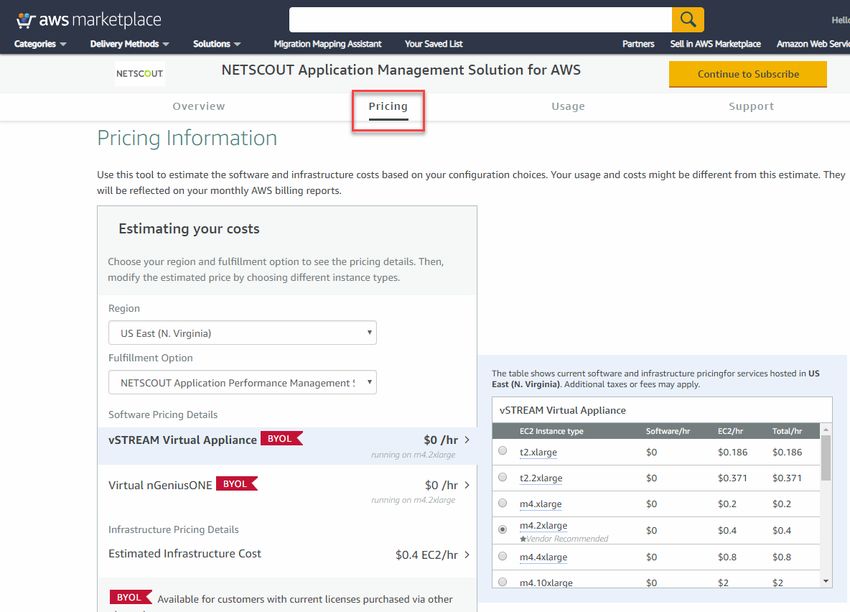This screenshot has width=850, height=612.
Task: Click into the marketplace search field
Action: 480,20
